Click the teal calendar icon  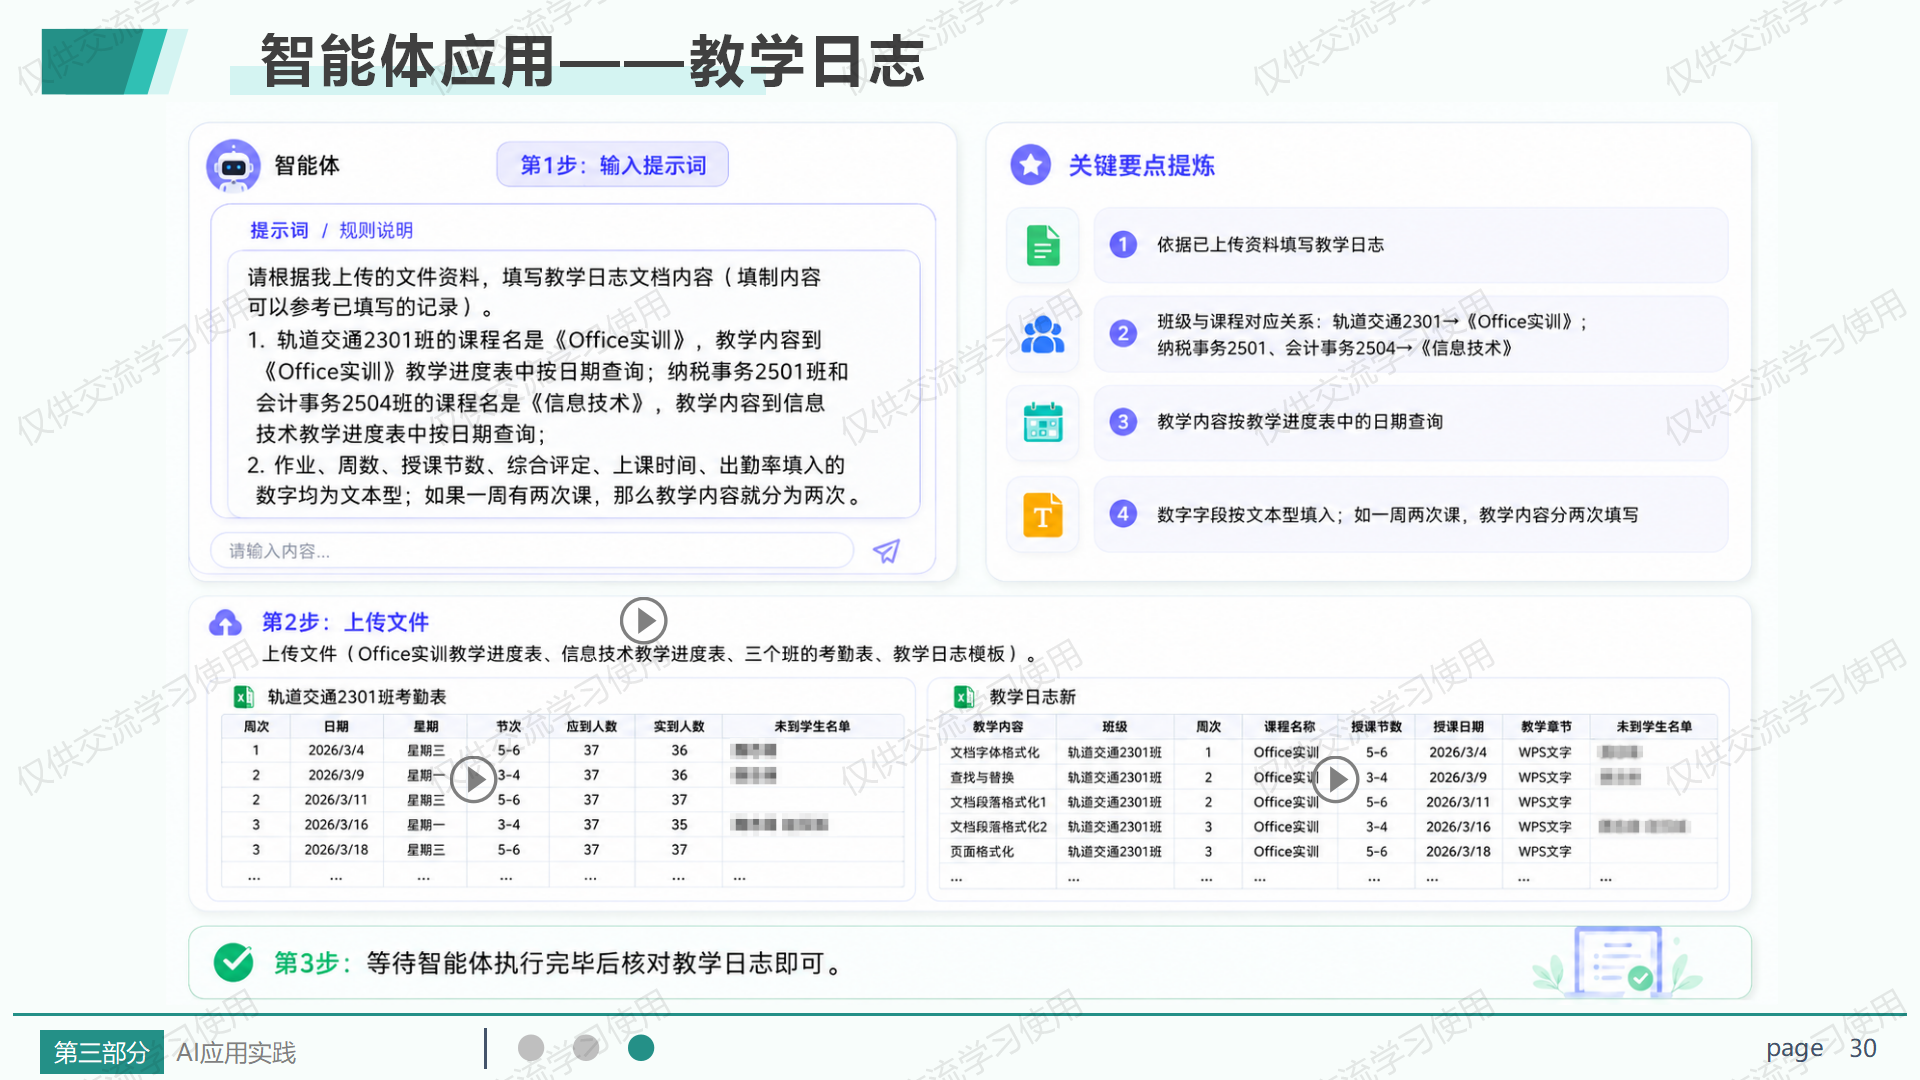1043,422
